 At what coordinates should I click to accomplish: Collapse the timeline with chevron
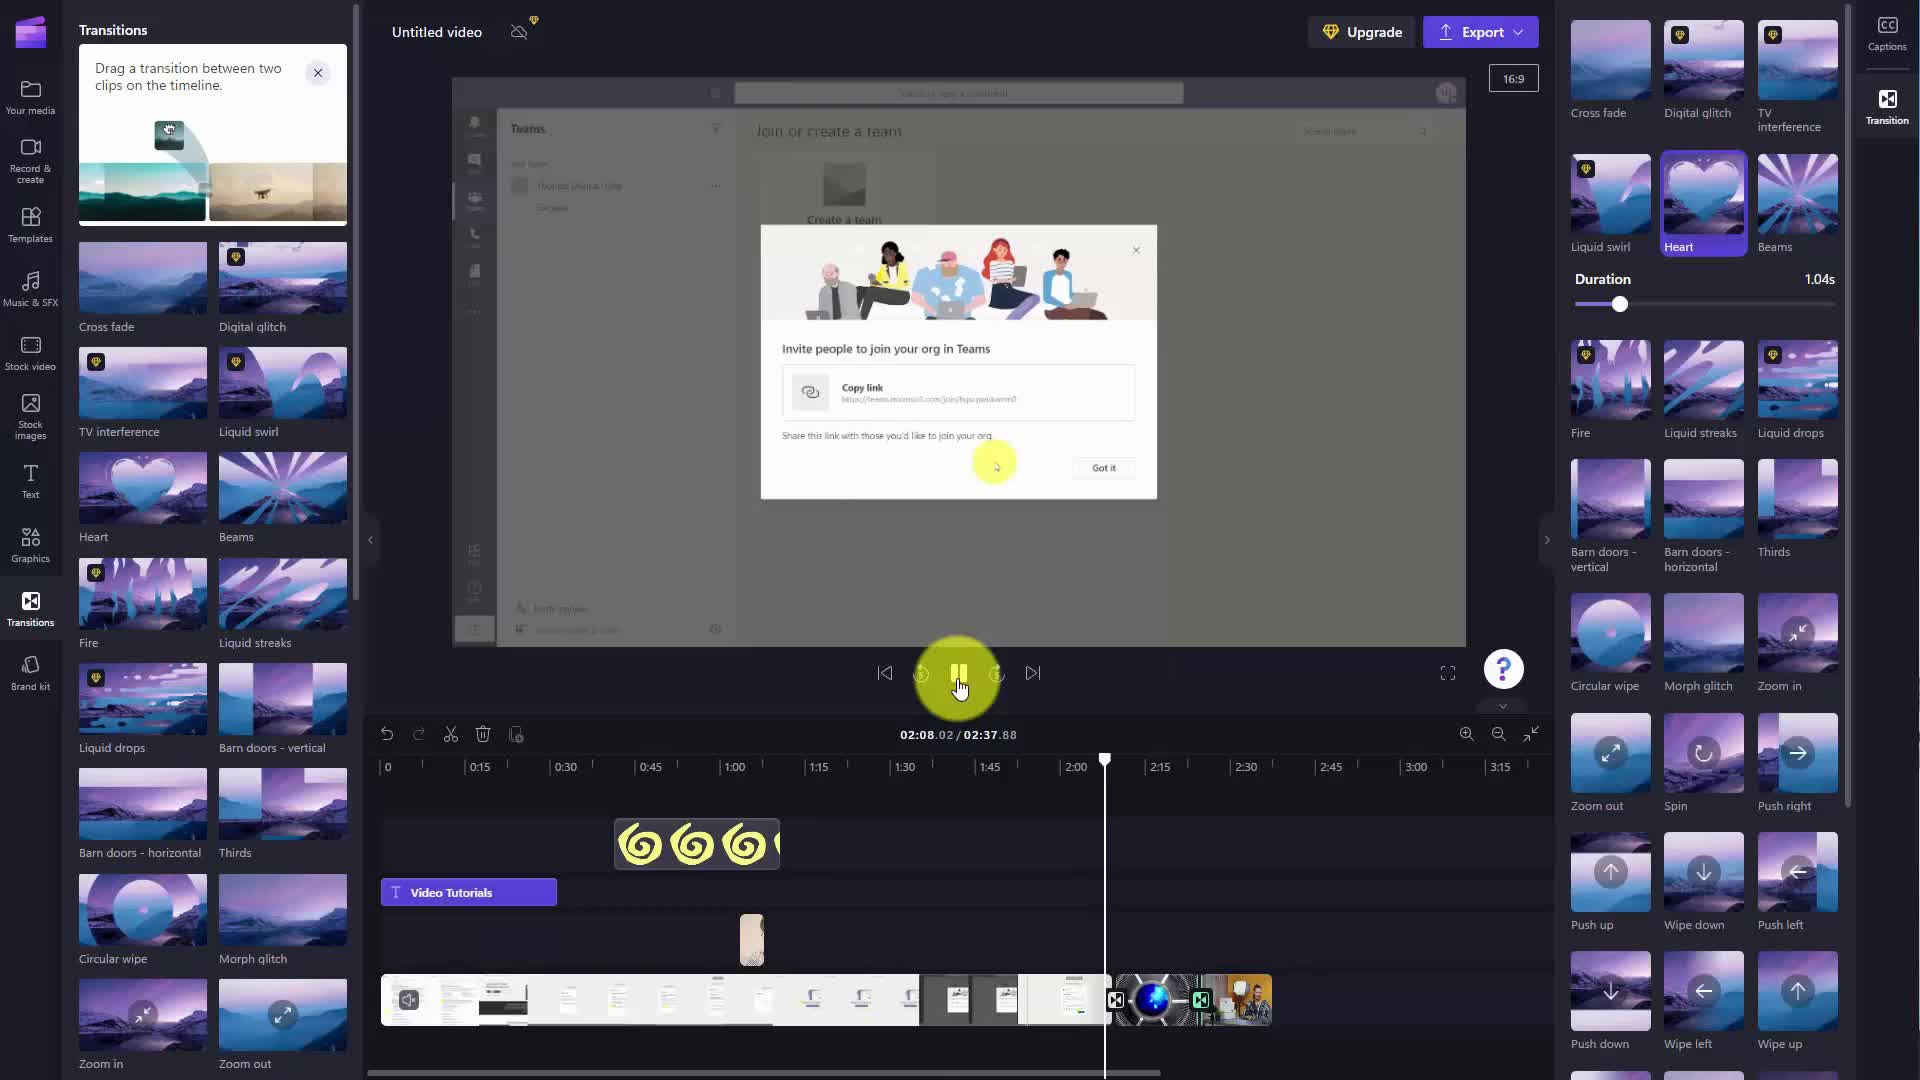coord(1502,706)
